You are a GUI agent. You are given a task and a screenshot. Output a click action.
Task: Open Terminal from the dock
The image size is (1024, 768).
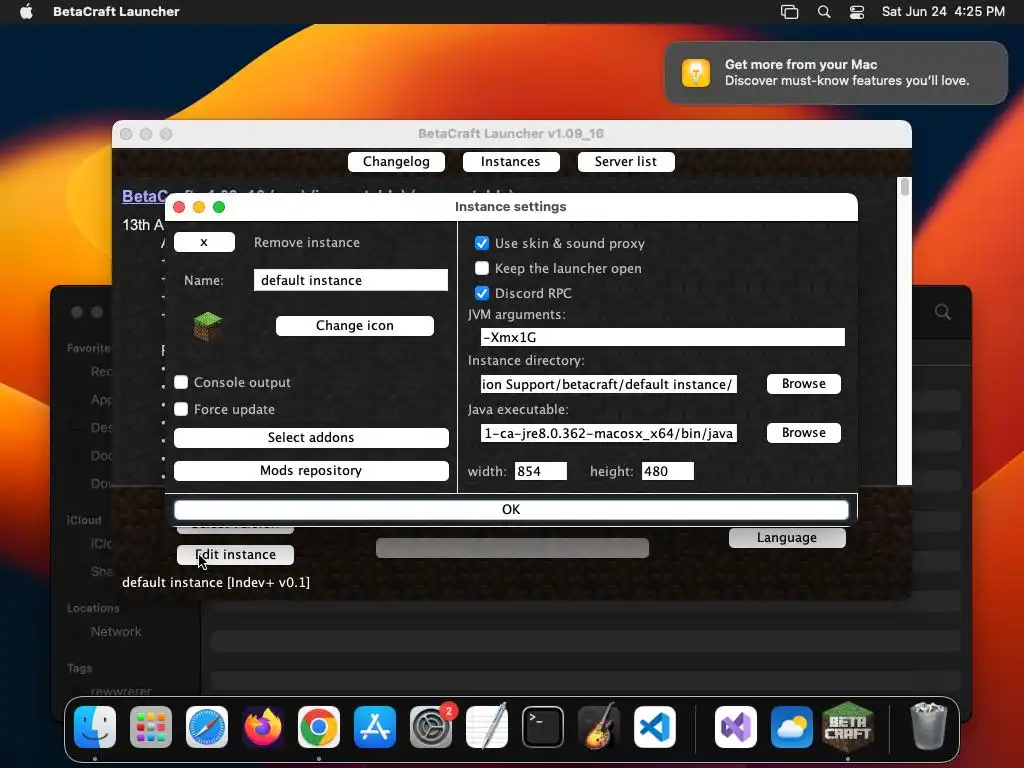tap(543, 726)
